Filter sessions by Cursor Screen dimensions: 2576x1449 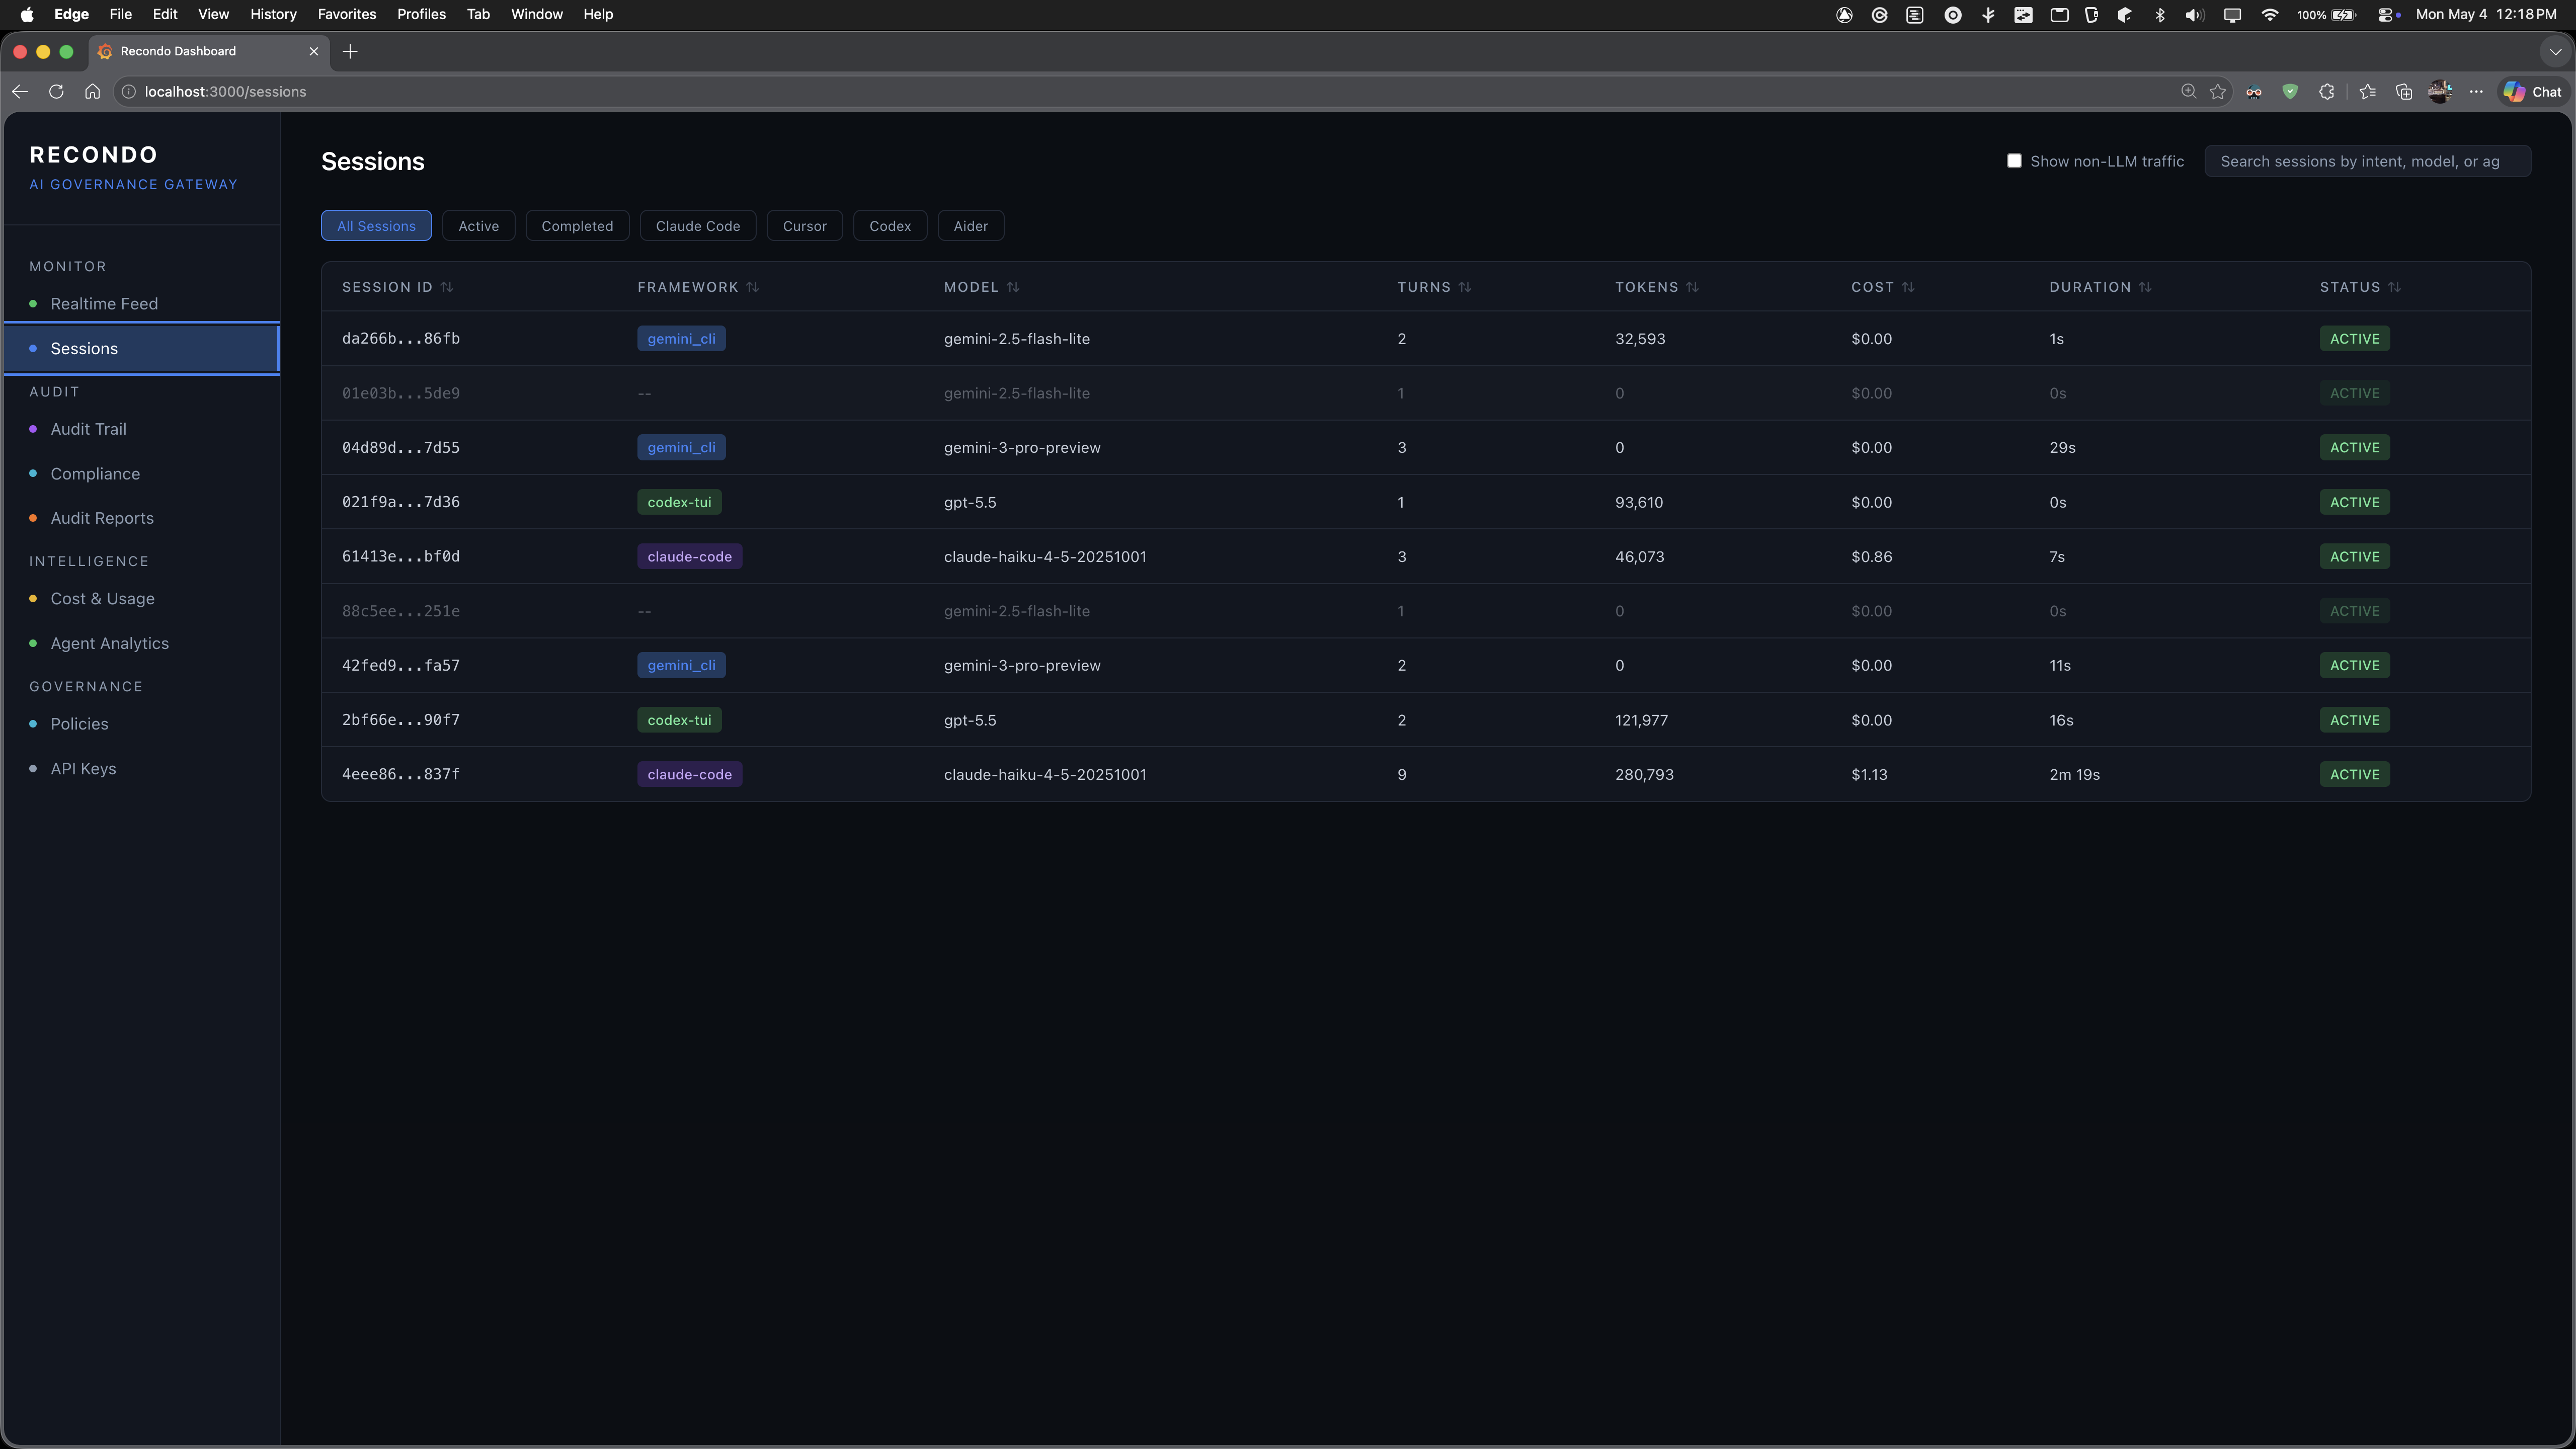click(805, 225)
